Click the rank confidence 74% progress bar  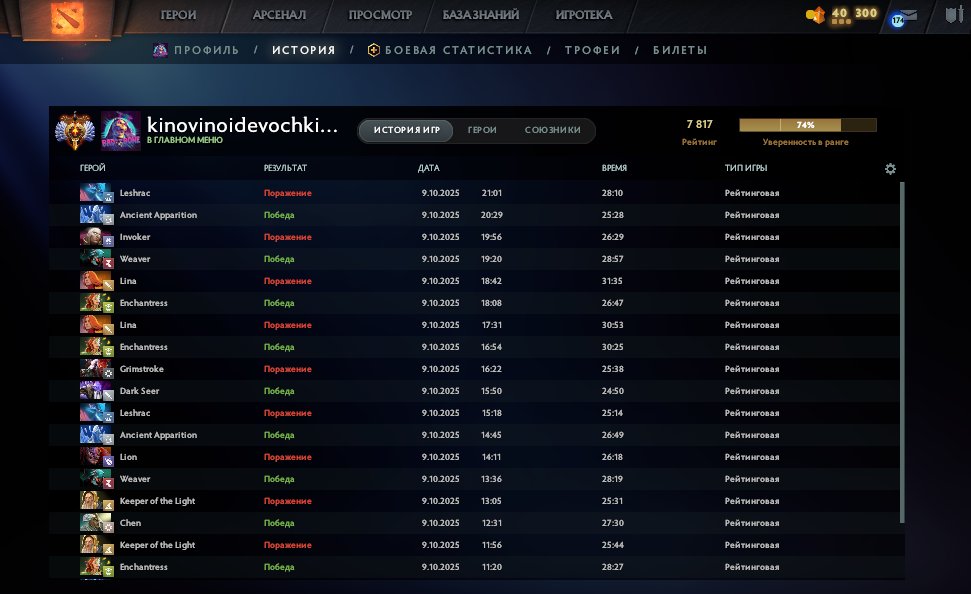(x=807, y=125)
